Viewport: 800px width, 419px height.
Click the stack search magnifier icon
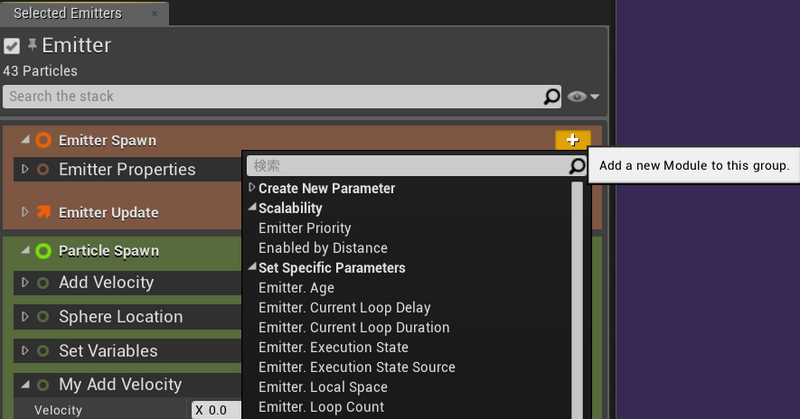pos(552,96)
